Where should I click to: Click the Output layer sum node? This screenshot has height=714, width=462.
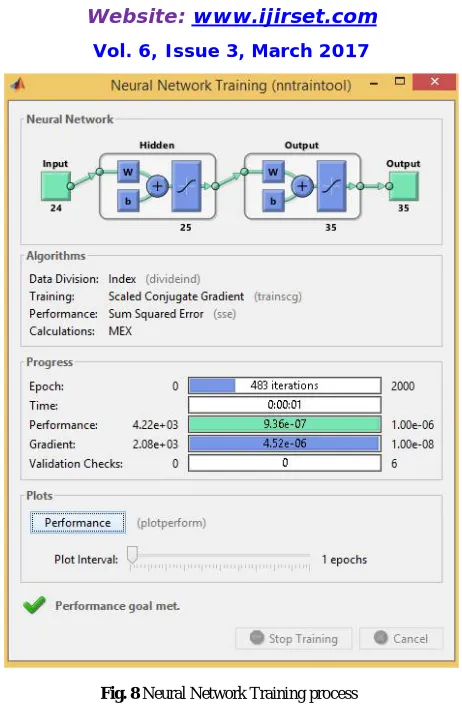302,186
